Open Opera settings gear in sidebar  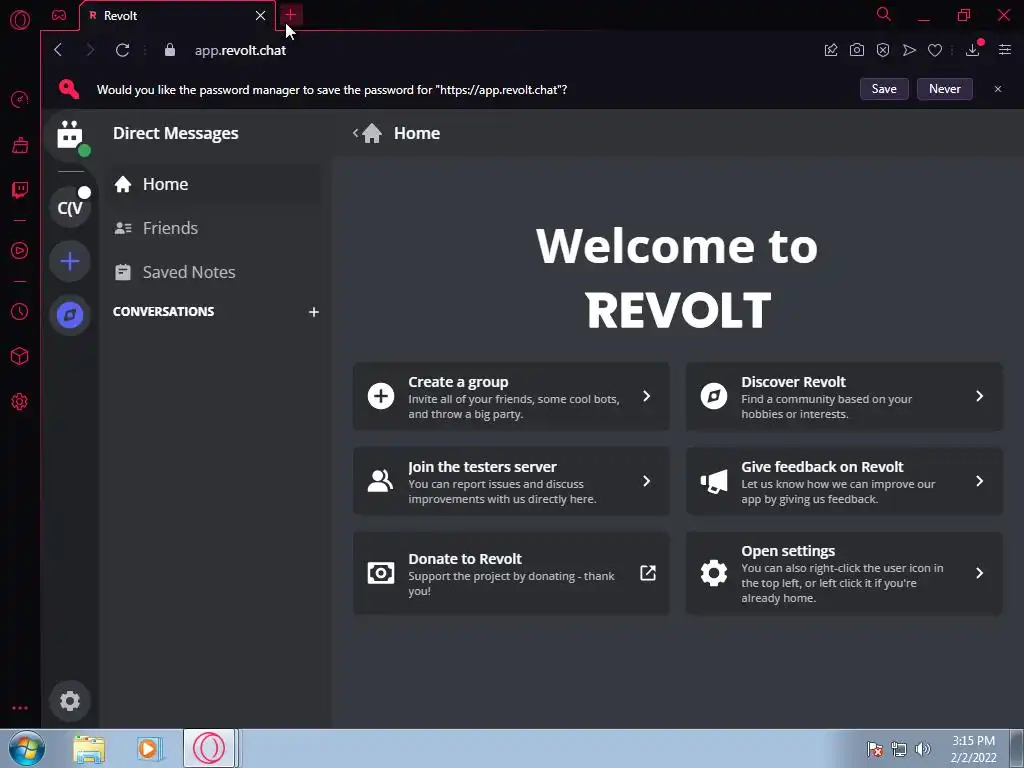(x=20, y=402)
